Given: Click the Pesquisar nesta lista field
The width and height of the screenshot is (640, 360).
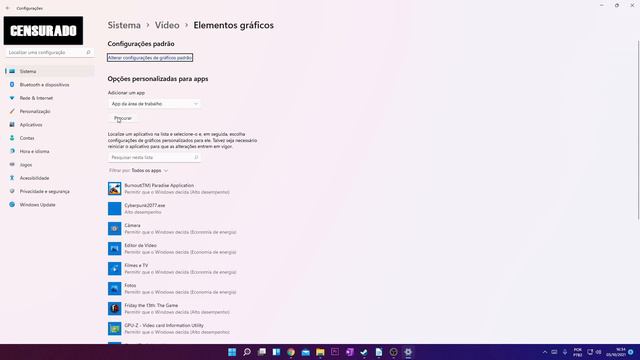Looking at the screenshot, I should (x=154, y=158).
